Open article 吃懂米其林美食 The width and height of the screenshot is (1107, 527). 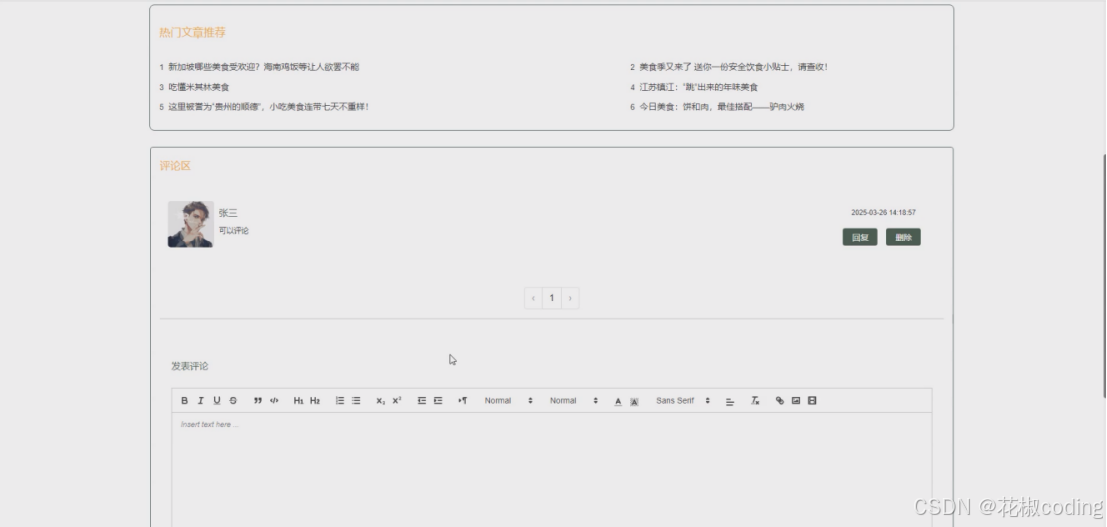[198, 87]
